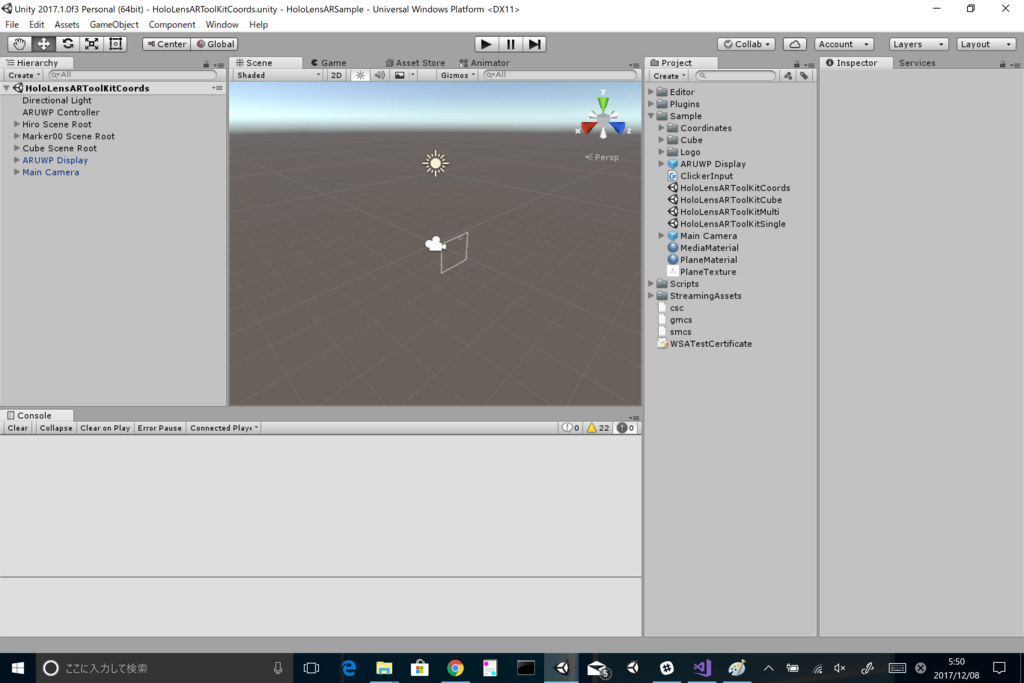The image size is (1024, 683).
Task: Toggle Error Pause option
Action: coord(159,428)
